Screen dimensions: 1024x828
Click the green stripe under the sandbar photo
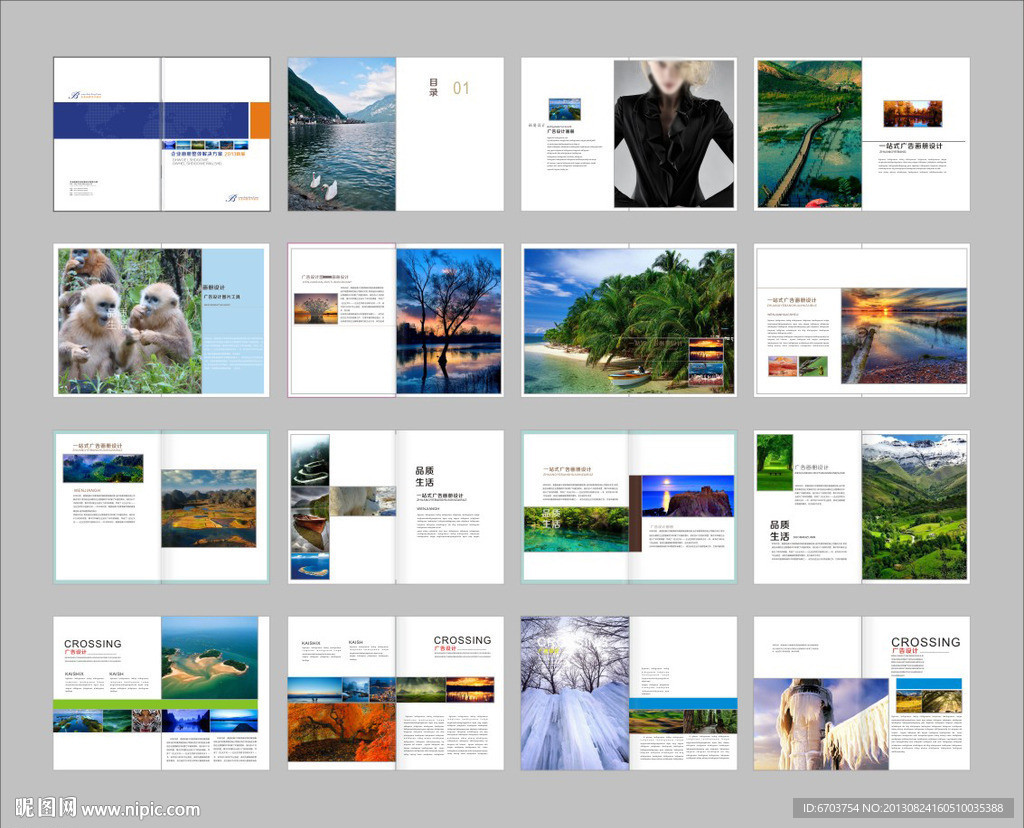tap(155, 704)
